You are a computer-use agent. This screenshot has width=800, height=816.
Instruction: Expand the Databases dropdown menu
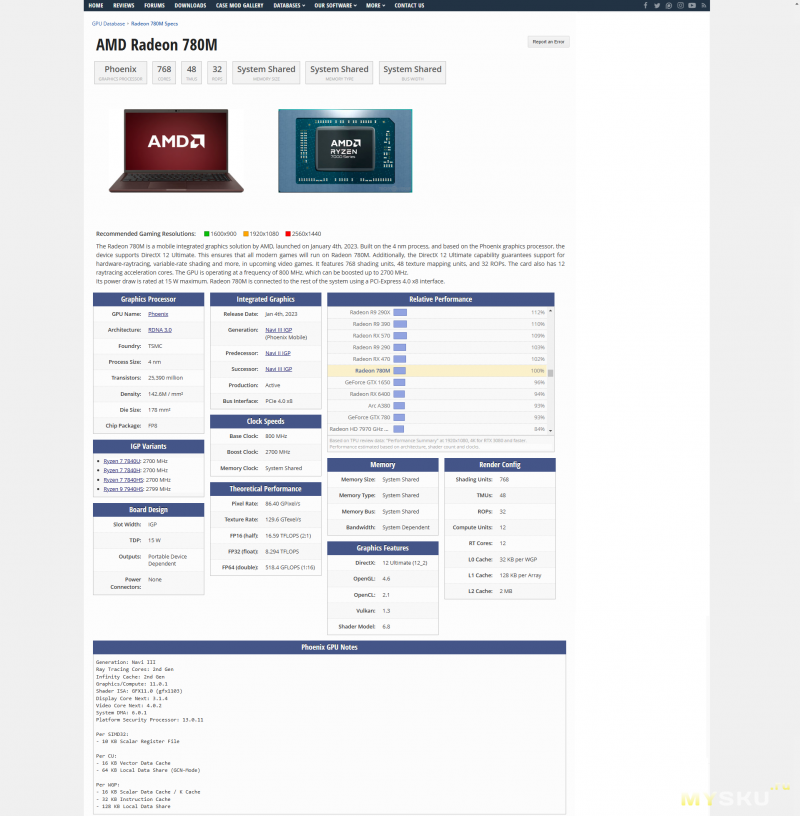pos(289,5)
